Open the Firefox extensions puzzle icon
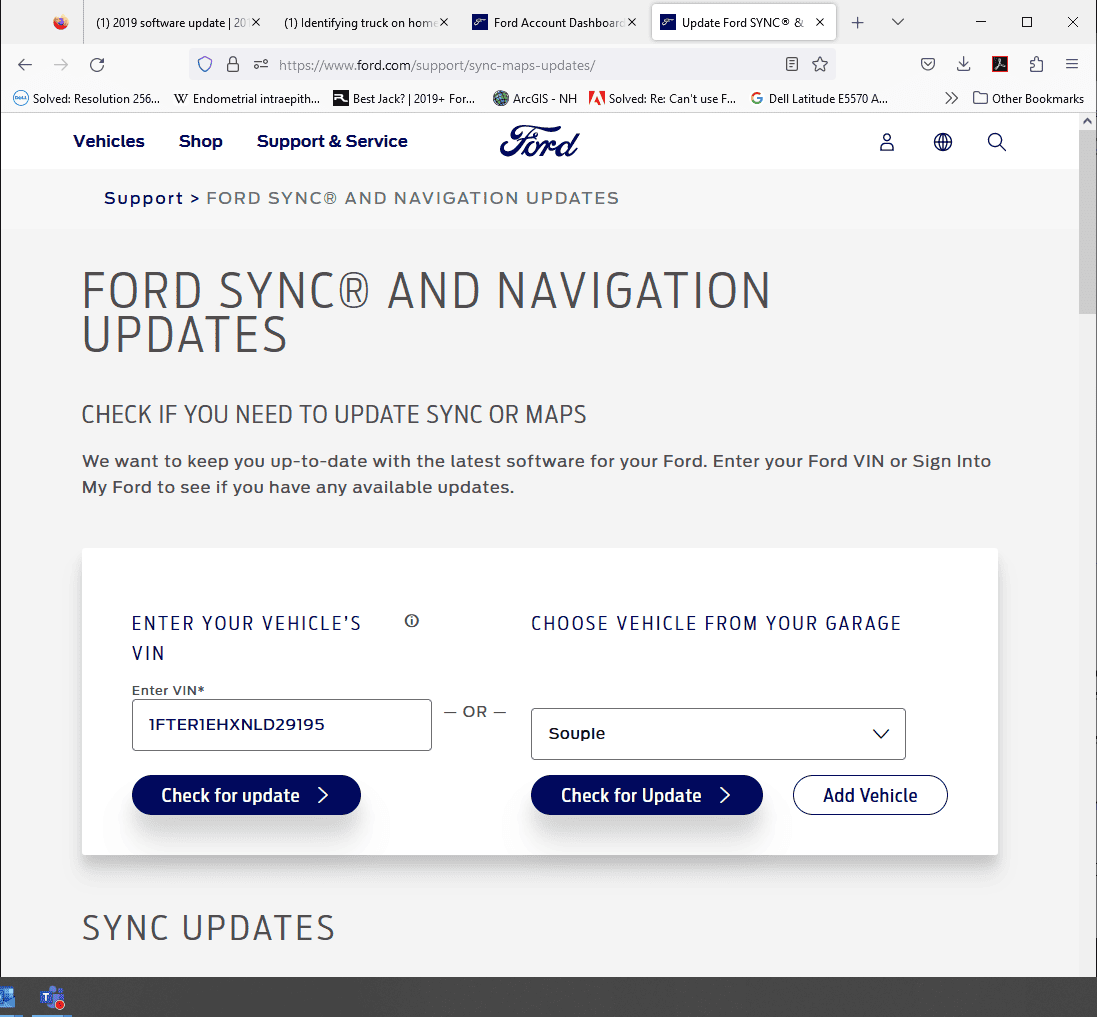The image size is (1097, 1017). point(1036,64)
